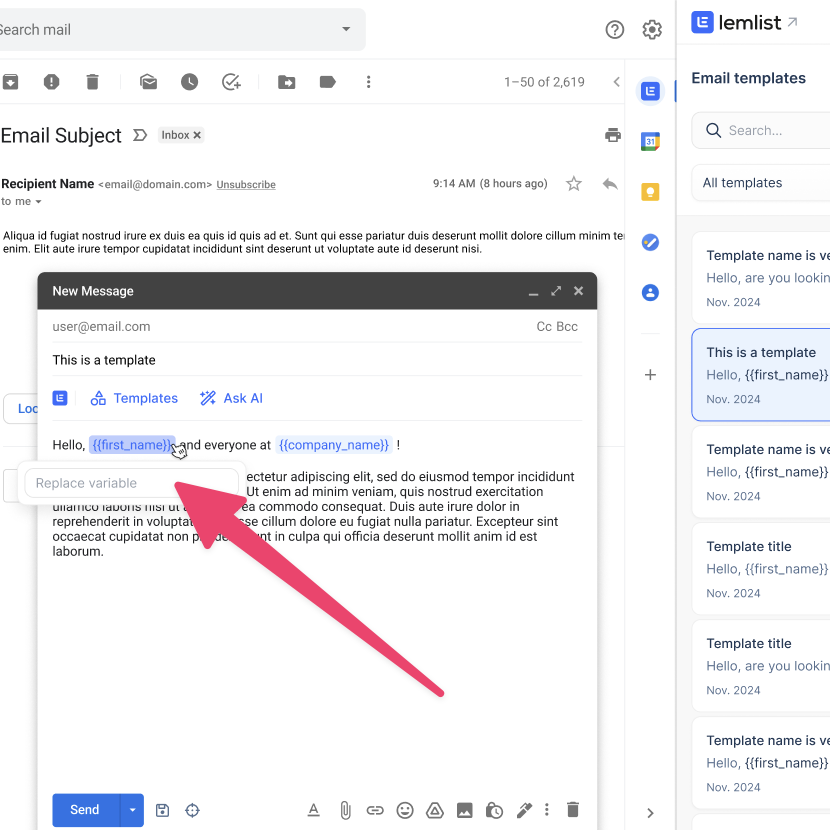
Task: Add the email to Tasks
Action: tap(231, 81)
